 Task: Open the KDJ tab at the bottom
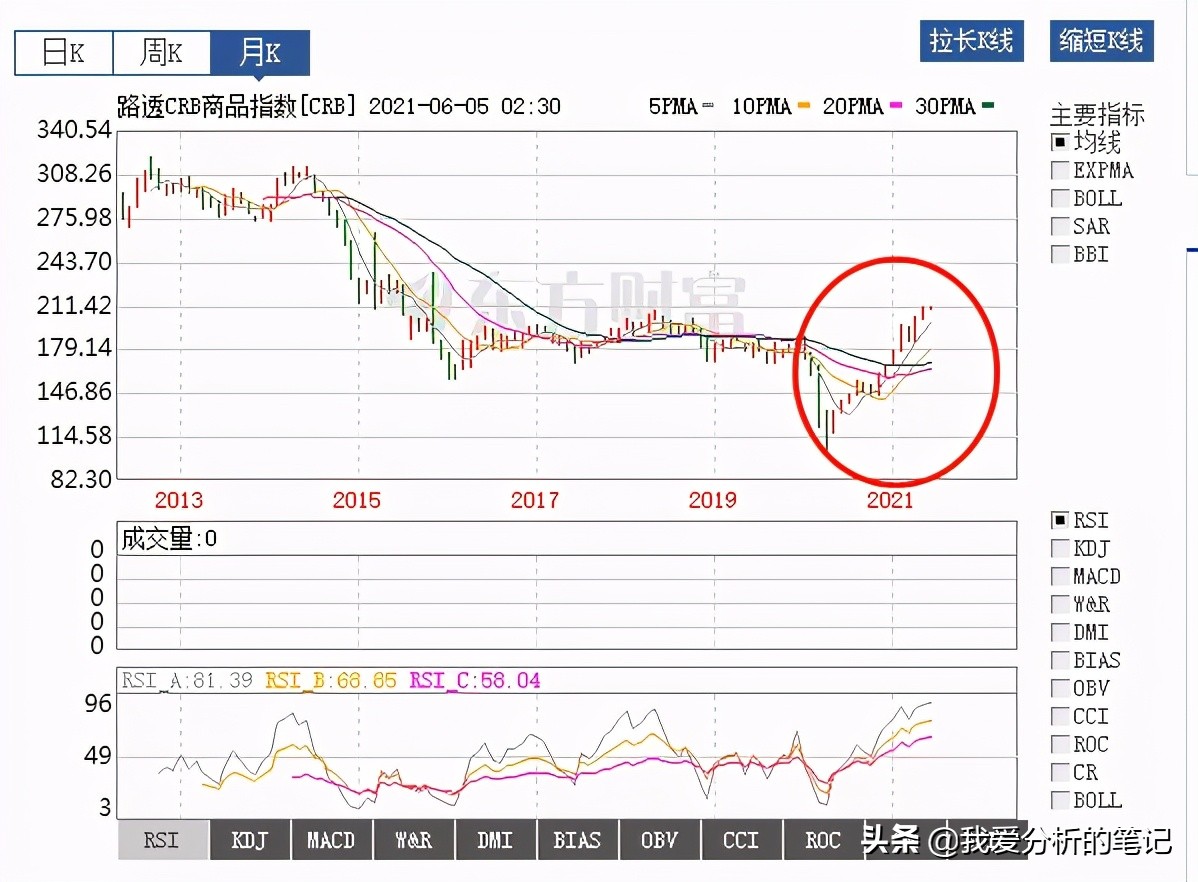(x=249, y=840)
